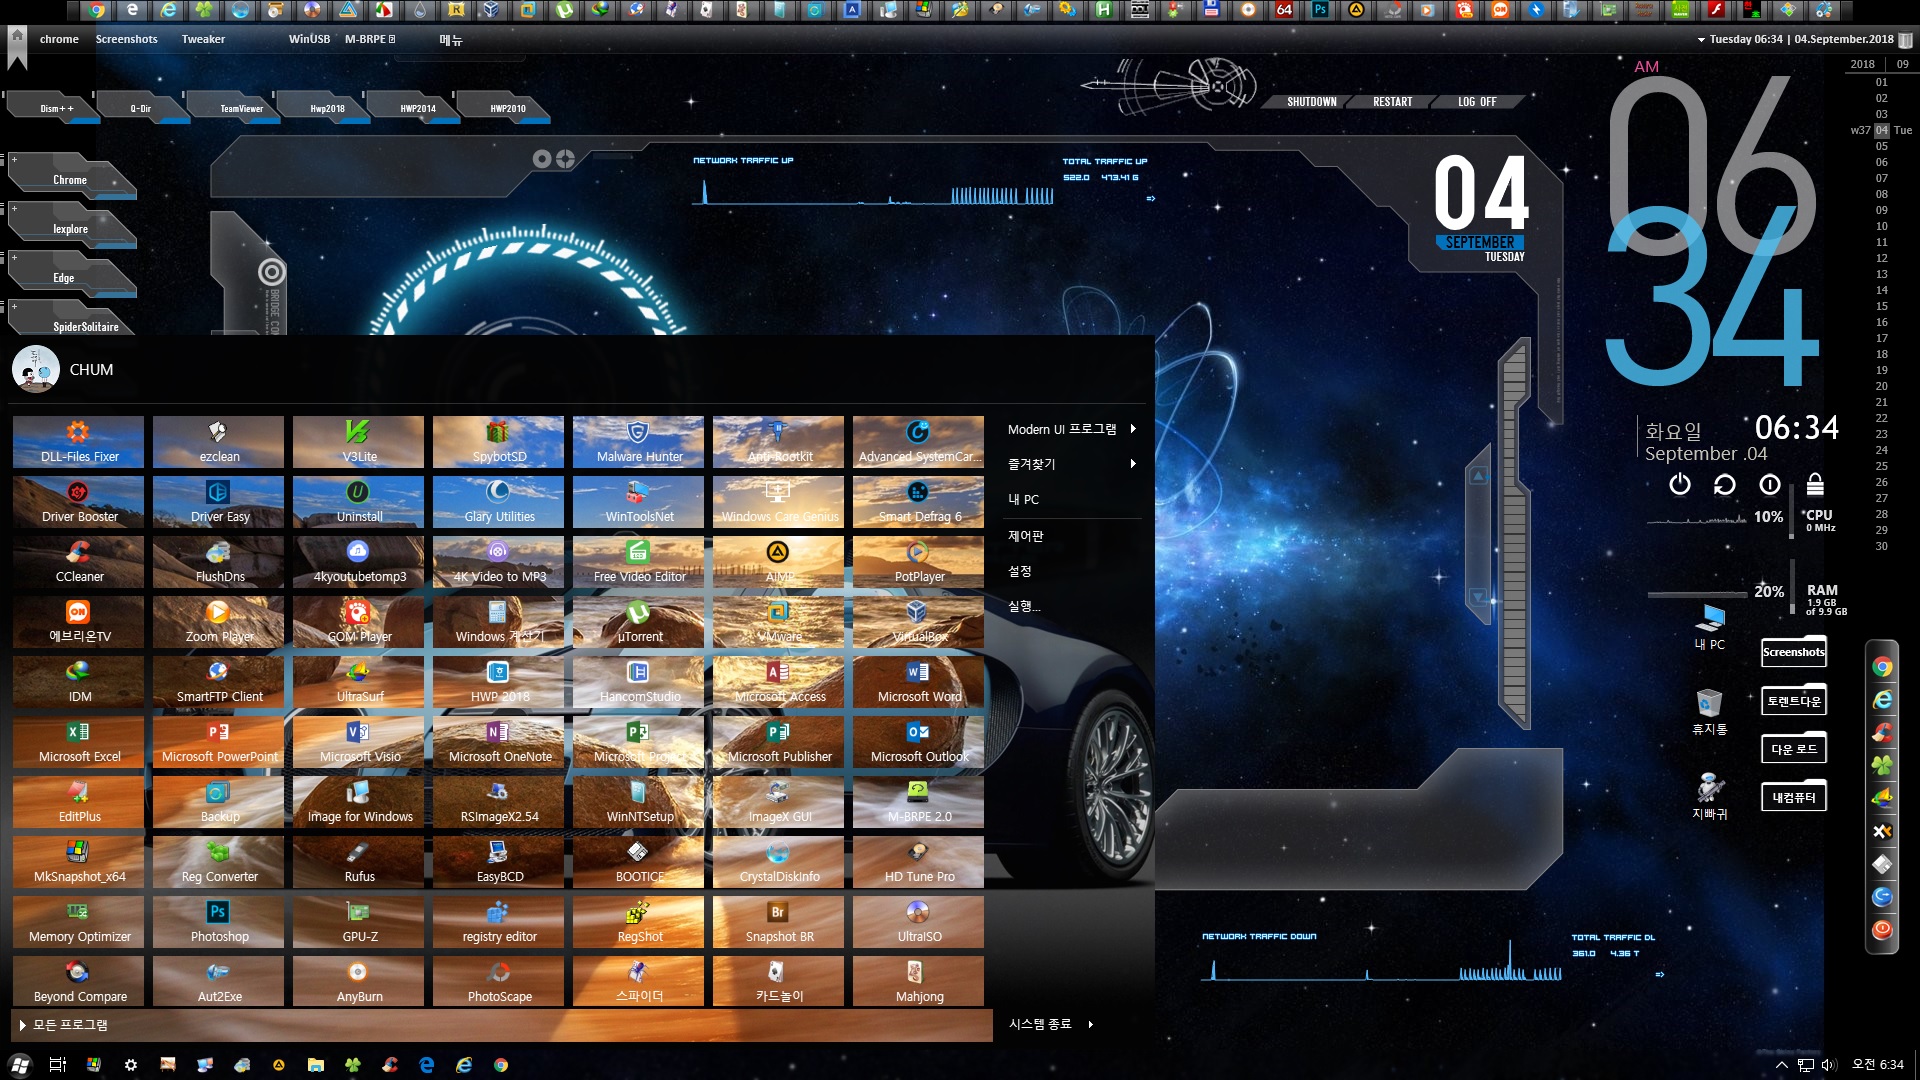Open 제어판 from the start menu

(1072, 536)
